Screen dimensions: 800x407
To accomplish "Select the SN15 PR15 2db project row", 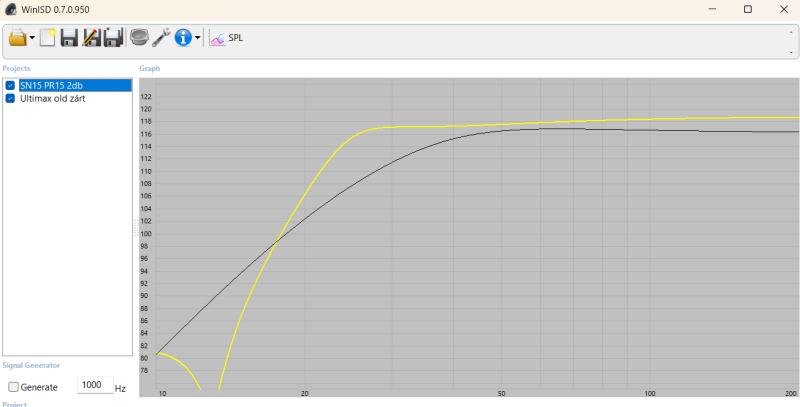I will point(74,86).
